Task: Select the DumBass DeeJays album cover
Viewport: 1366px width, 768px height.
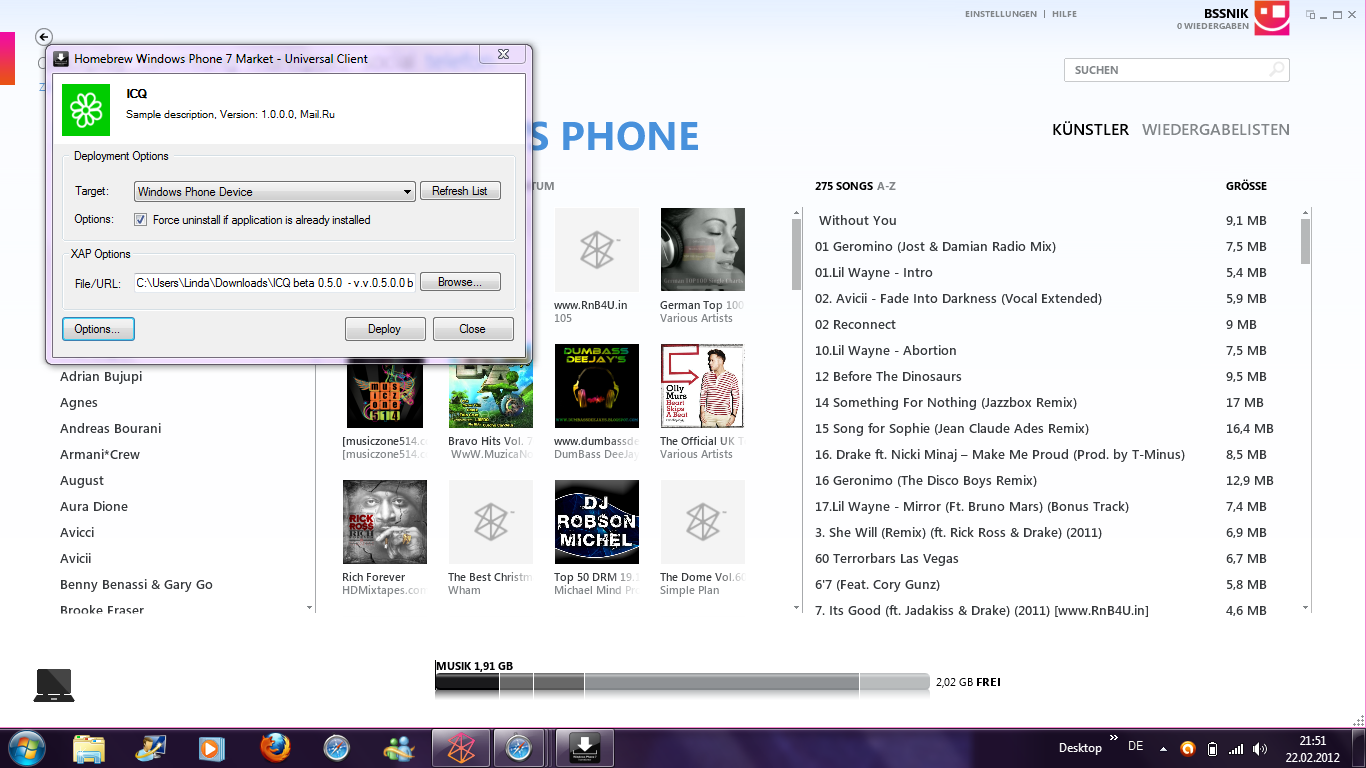Action: tap(596, 386)
